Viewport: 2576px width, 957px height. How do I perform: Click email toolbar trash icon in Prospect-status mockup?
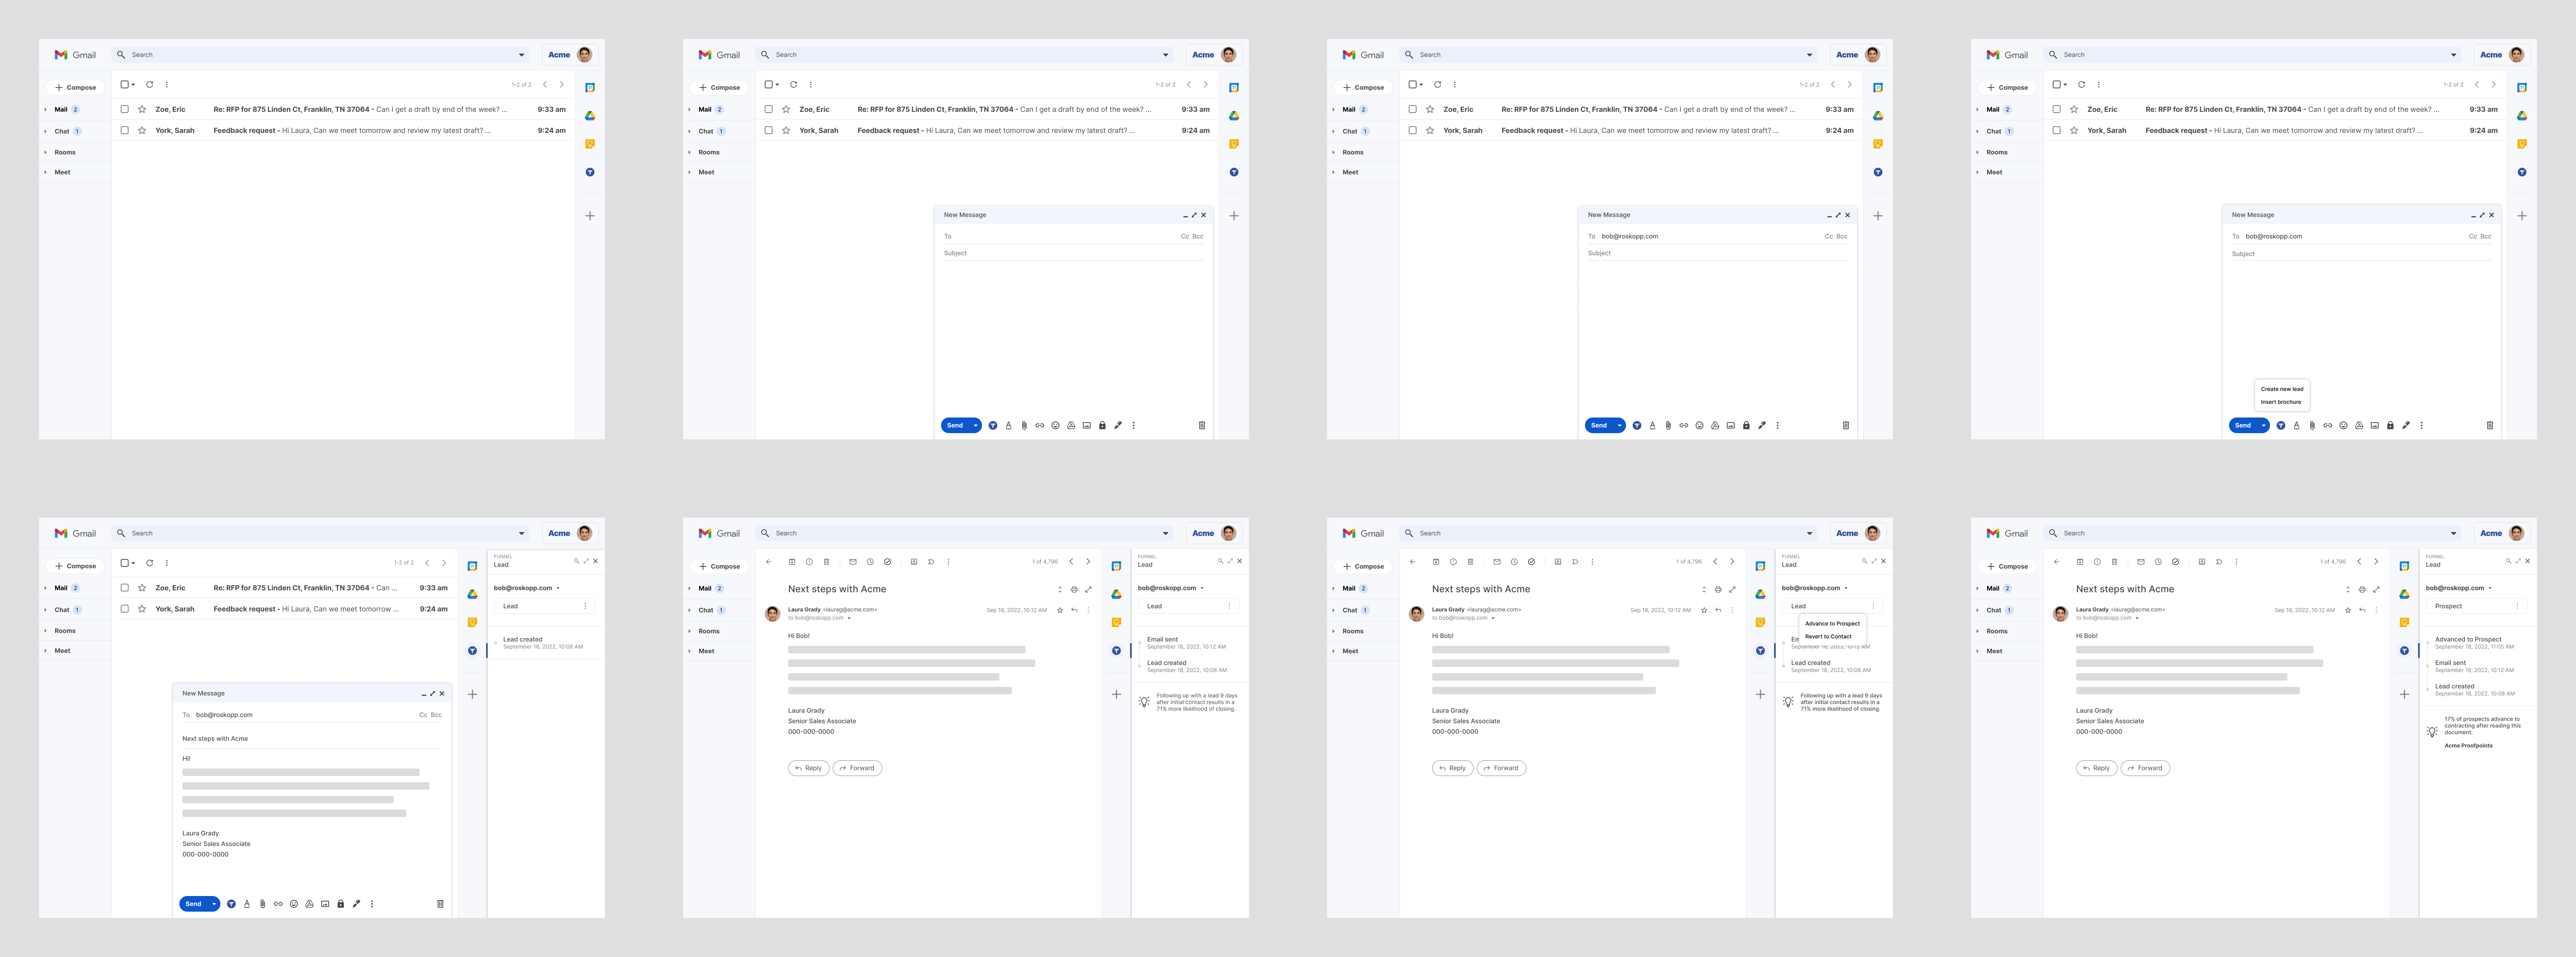pos(2114,562)
